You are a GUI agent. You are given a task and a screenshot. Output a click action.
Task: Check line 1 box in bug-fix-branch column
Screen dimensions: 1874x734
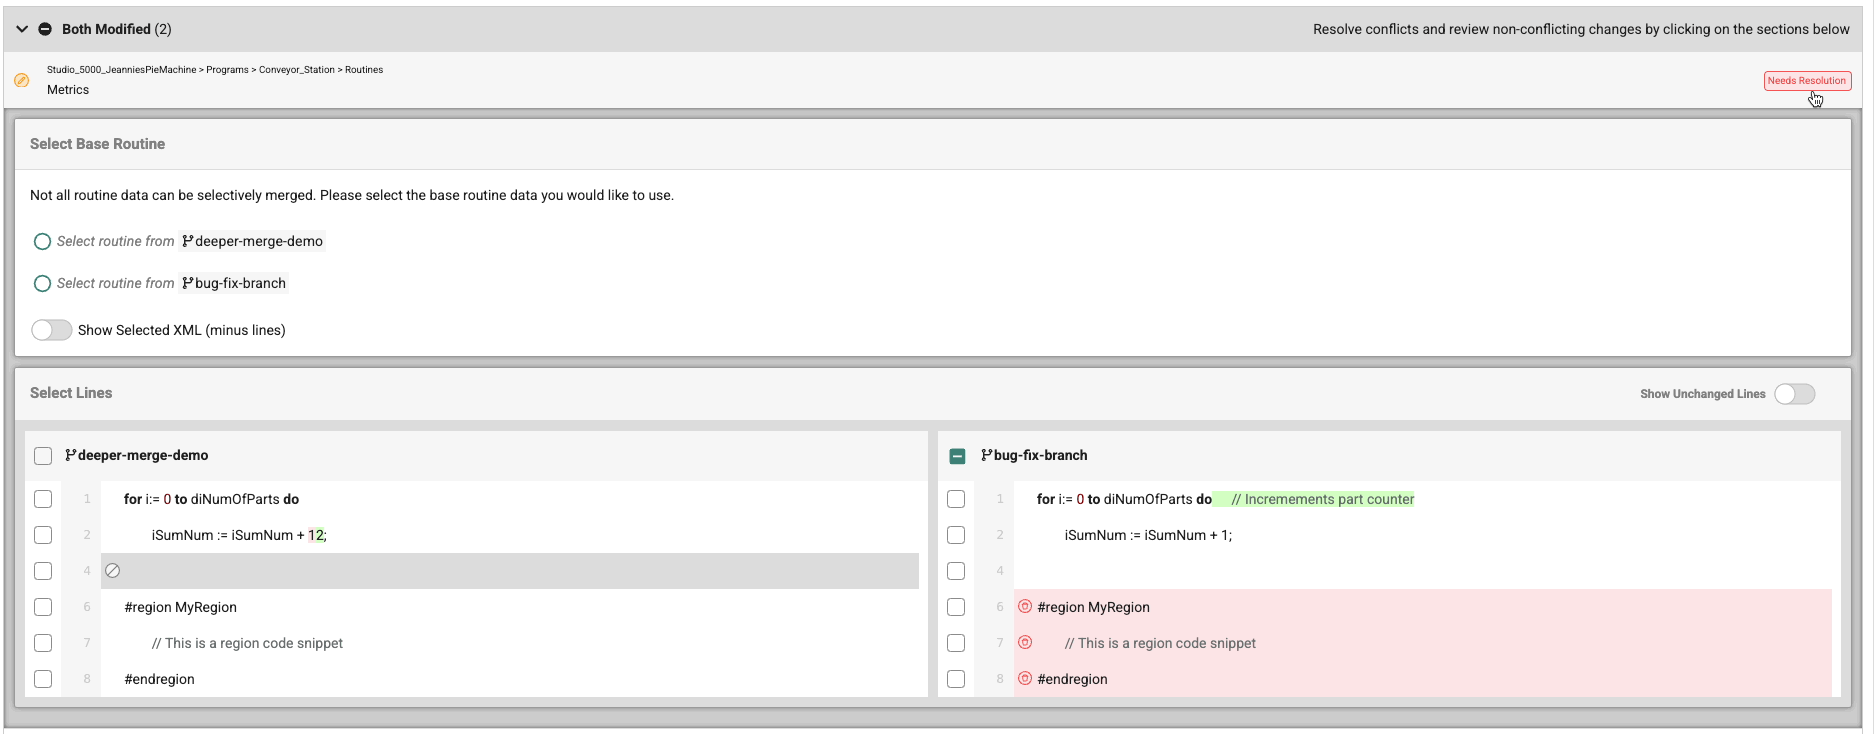[956, 499]
